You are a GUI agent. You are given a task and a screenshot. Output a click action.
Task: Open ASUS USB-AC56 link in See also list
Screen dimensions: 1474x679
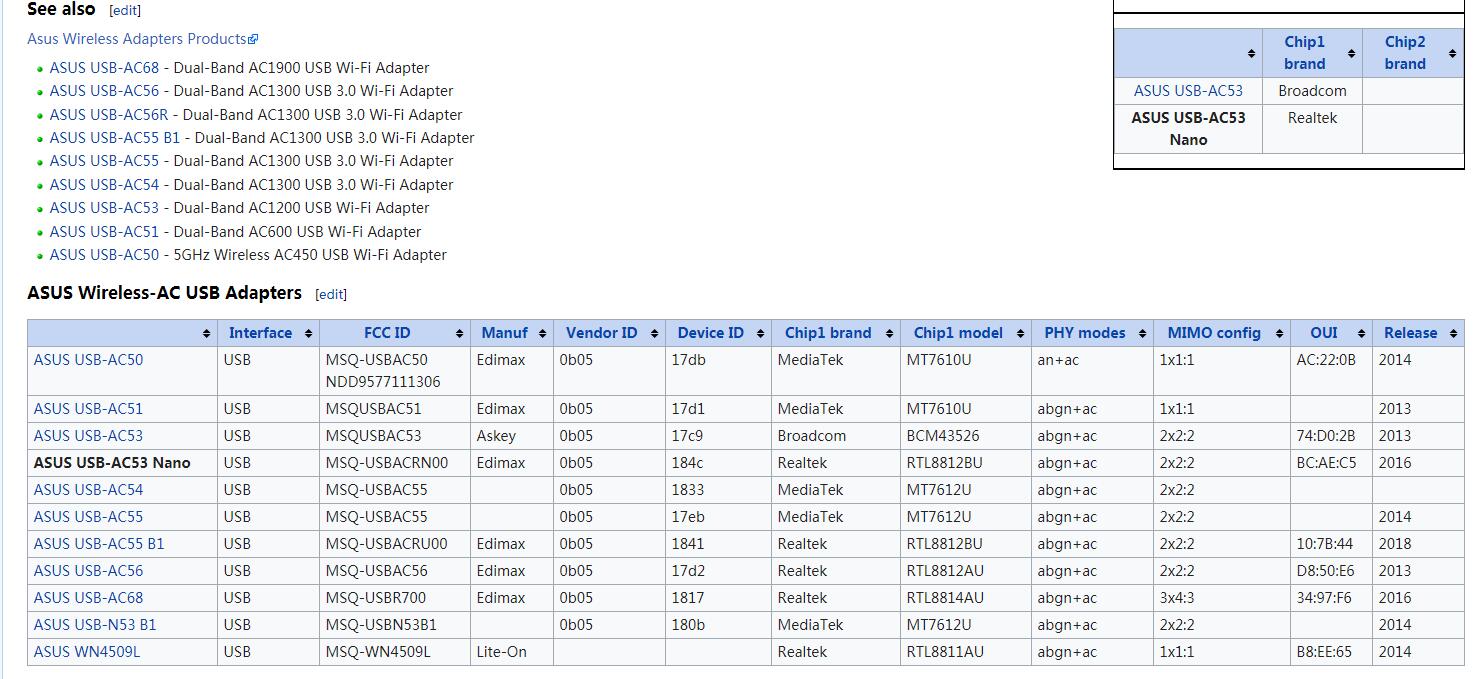tap(104, 91)
